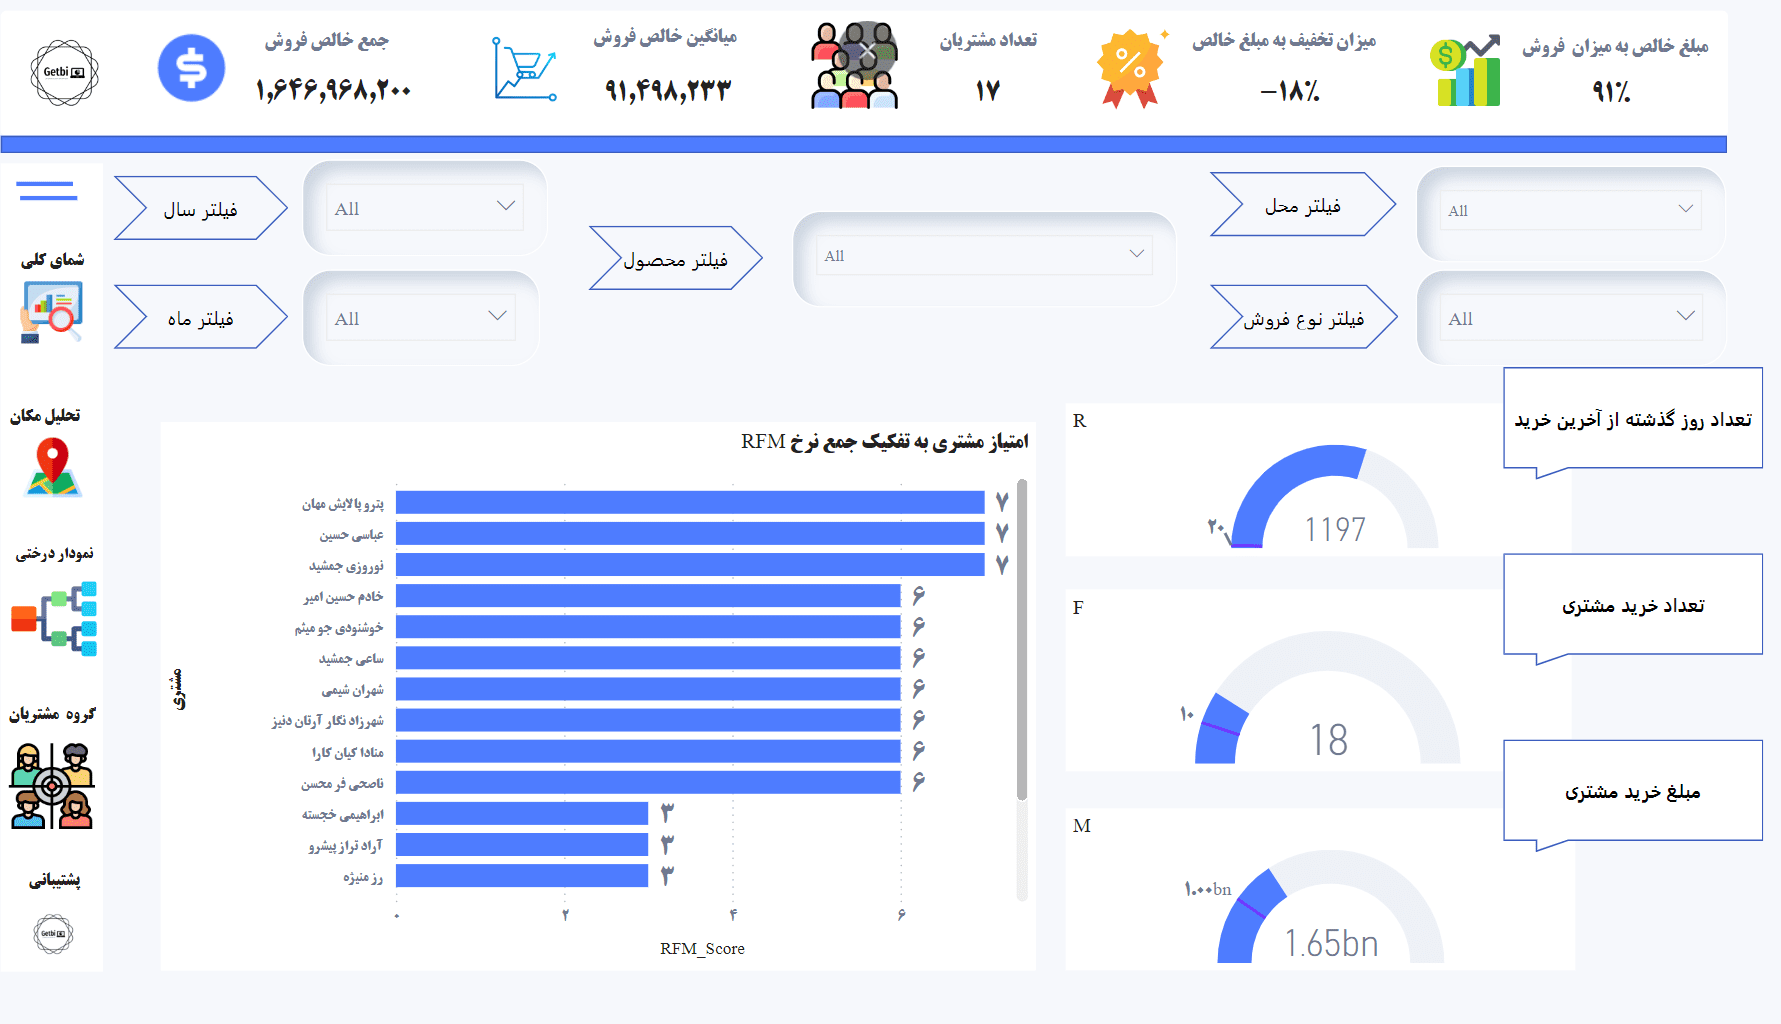Click the M gauge showing 1.65bn
Image resolution: width=1781 pixels, height=1024 pixels.
tap(1330, 907)
